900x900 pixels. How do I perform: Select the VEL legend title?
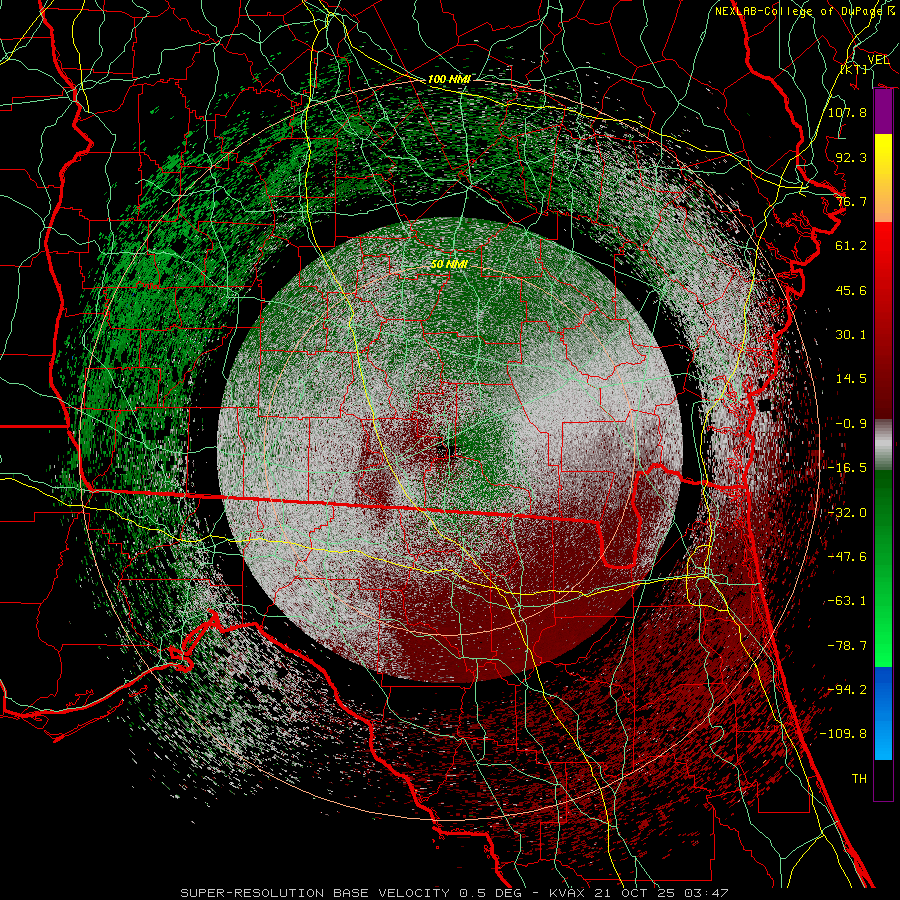tap(878, 60)
